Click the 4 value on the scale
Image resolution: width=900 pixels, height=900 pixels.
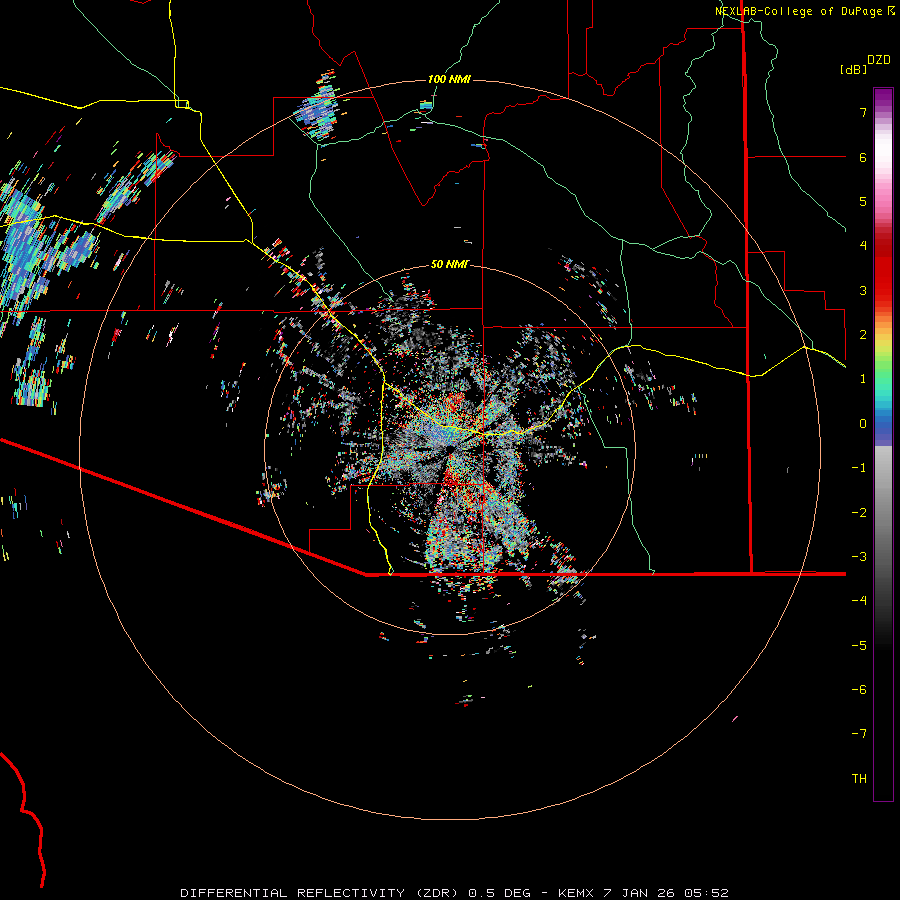[x=863, y=246]
